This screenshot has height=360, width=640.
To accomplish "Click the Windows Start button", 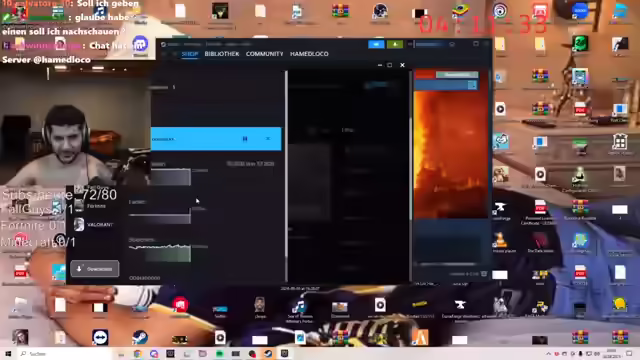I will [8, 354].
